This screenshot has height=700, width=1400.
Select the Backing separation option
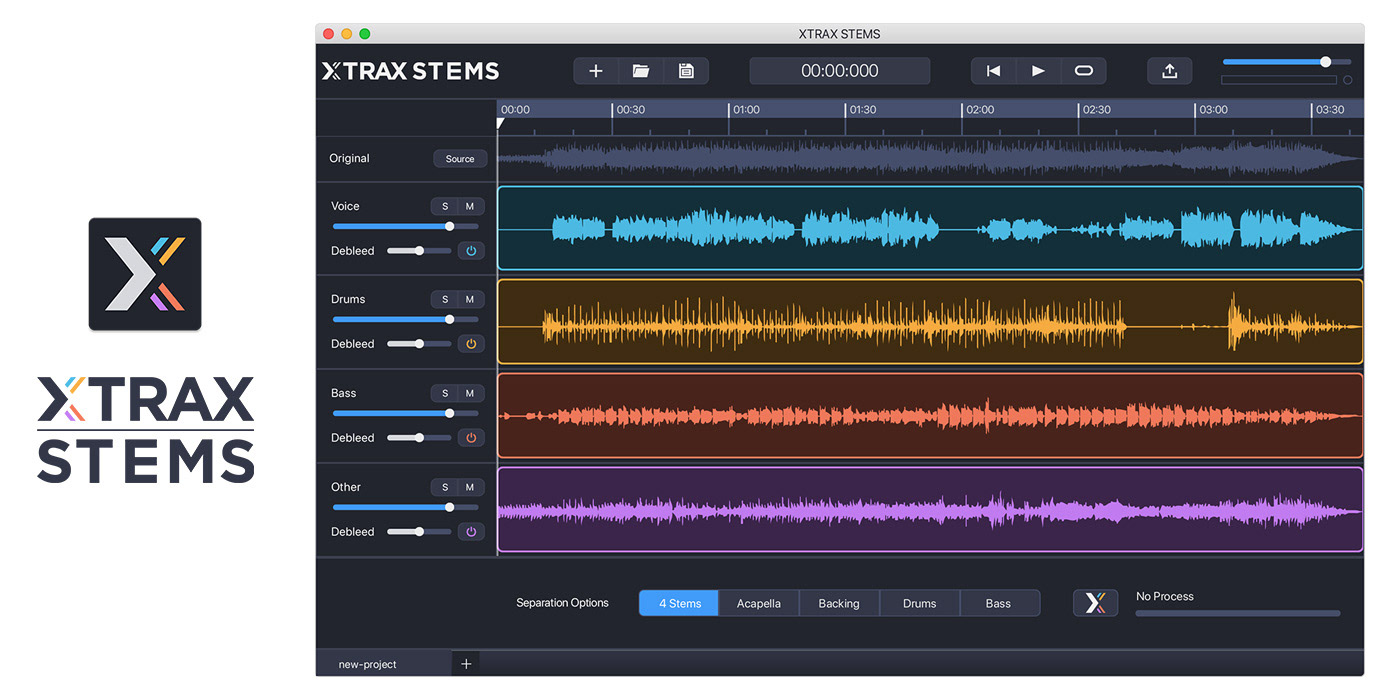[839, 603]
